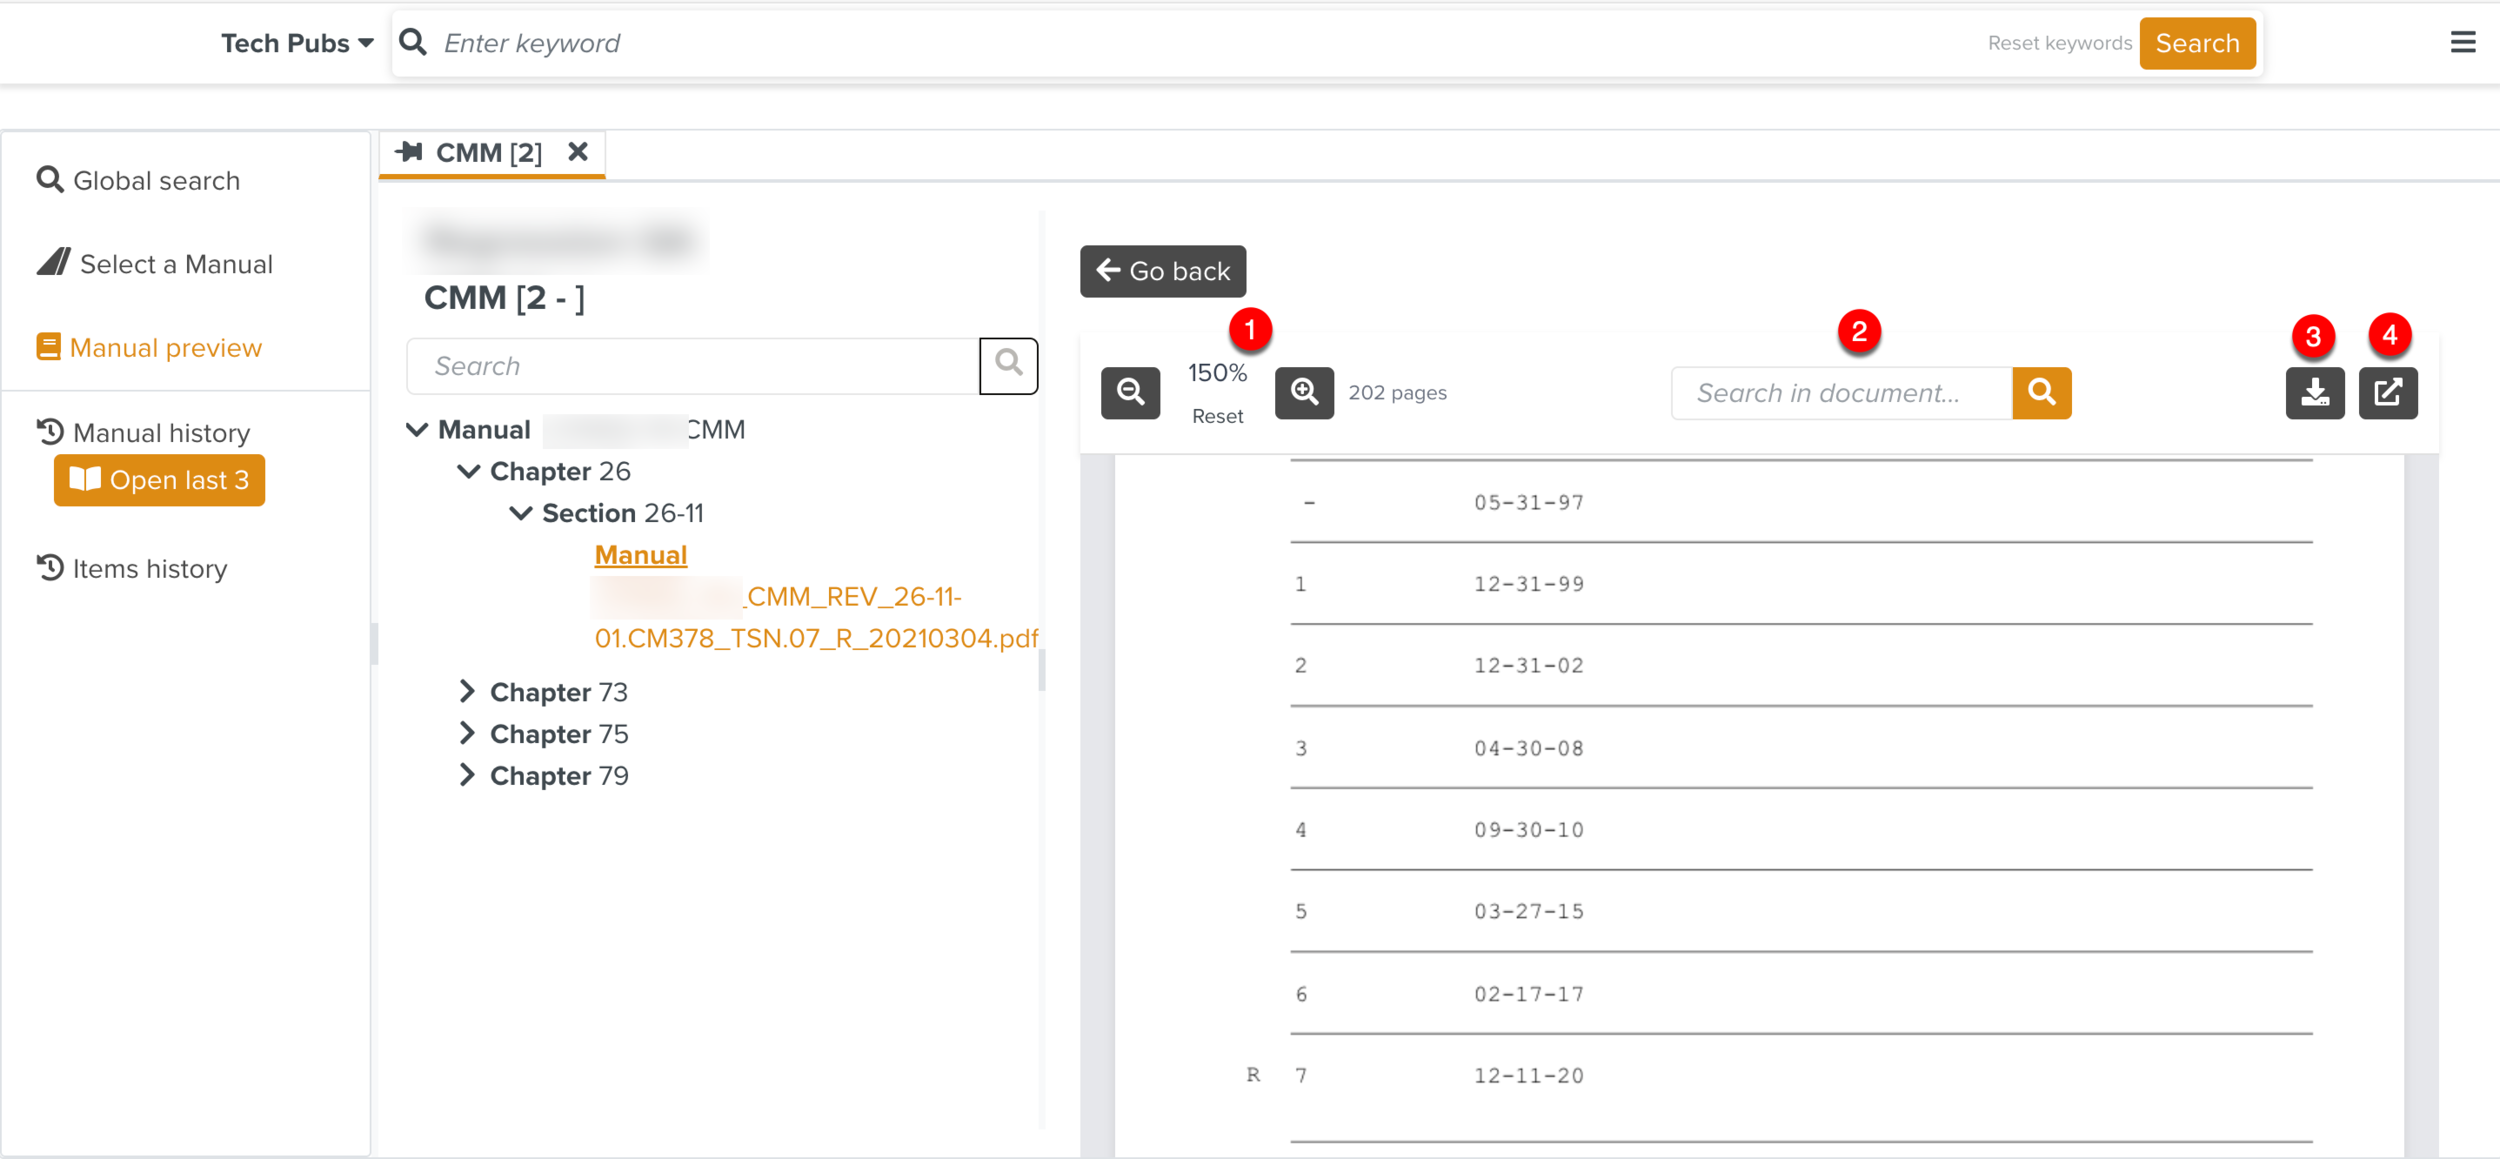2500x1159 pixels.
Task: Click the zoom out magnifier button
Action: pos(1130,392)
